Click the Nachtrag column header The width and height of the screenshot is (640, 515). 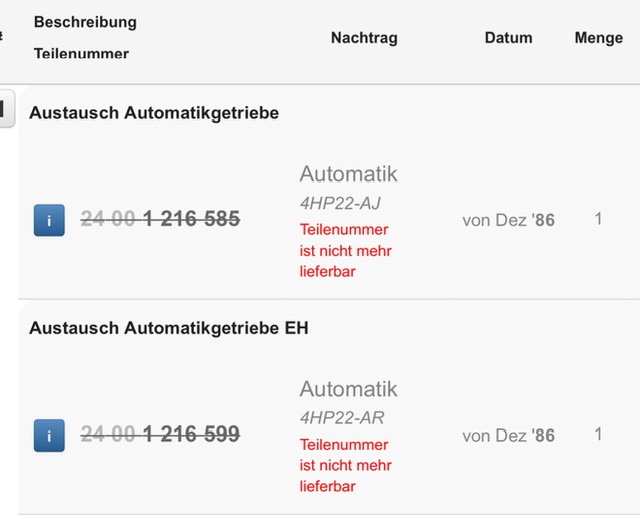(x=364, y=38)
